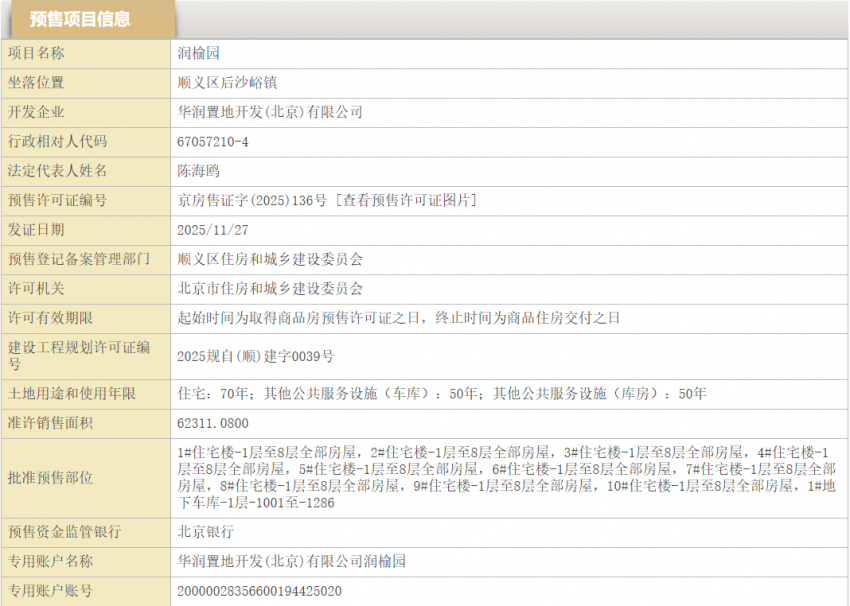The width and height of the screenshot is (850, 606).
Task: Select the location value 顺义区后沙峪镇
Action: (x=228, y=82)
